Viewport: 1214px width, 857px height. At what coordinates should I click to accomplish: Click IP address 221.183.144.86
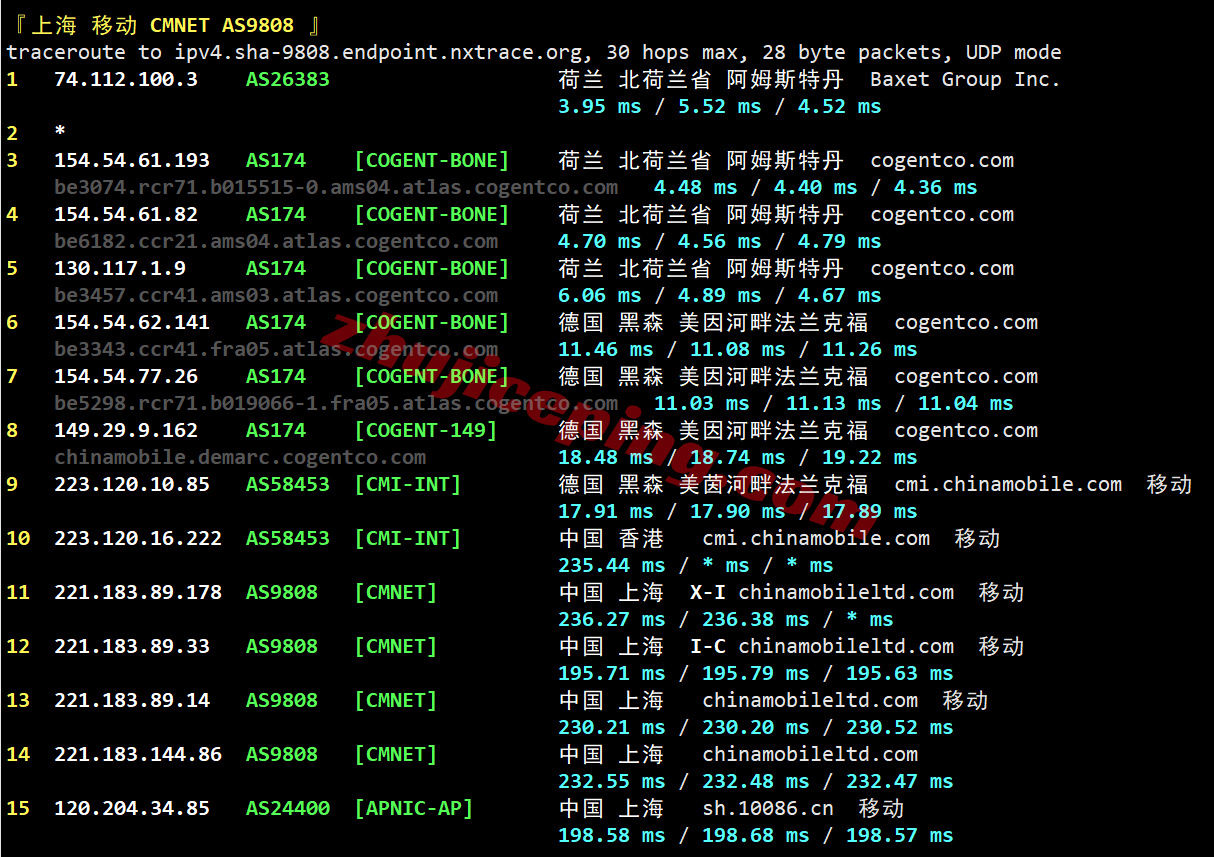click(138, 754)
